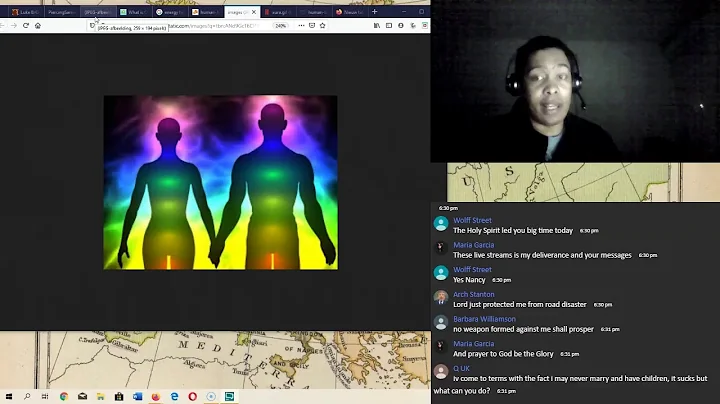This screenshot has width=720, height=404.
Task: Click Barbara Williamson's chat avatar
Action: point(441,322)
